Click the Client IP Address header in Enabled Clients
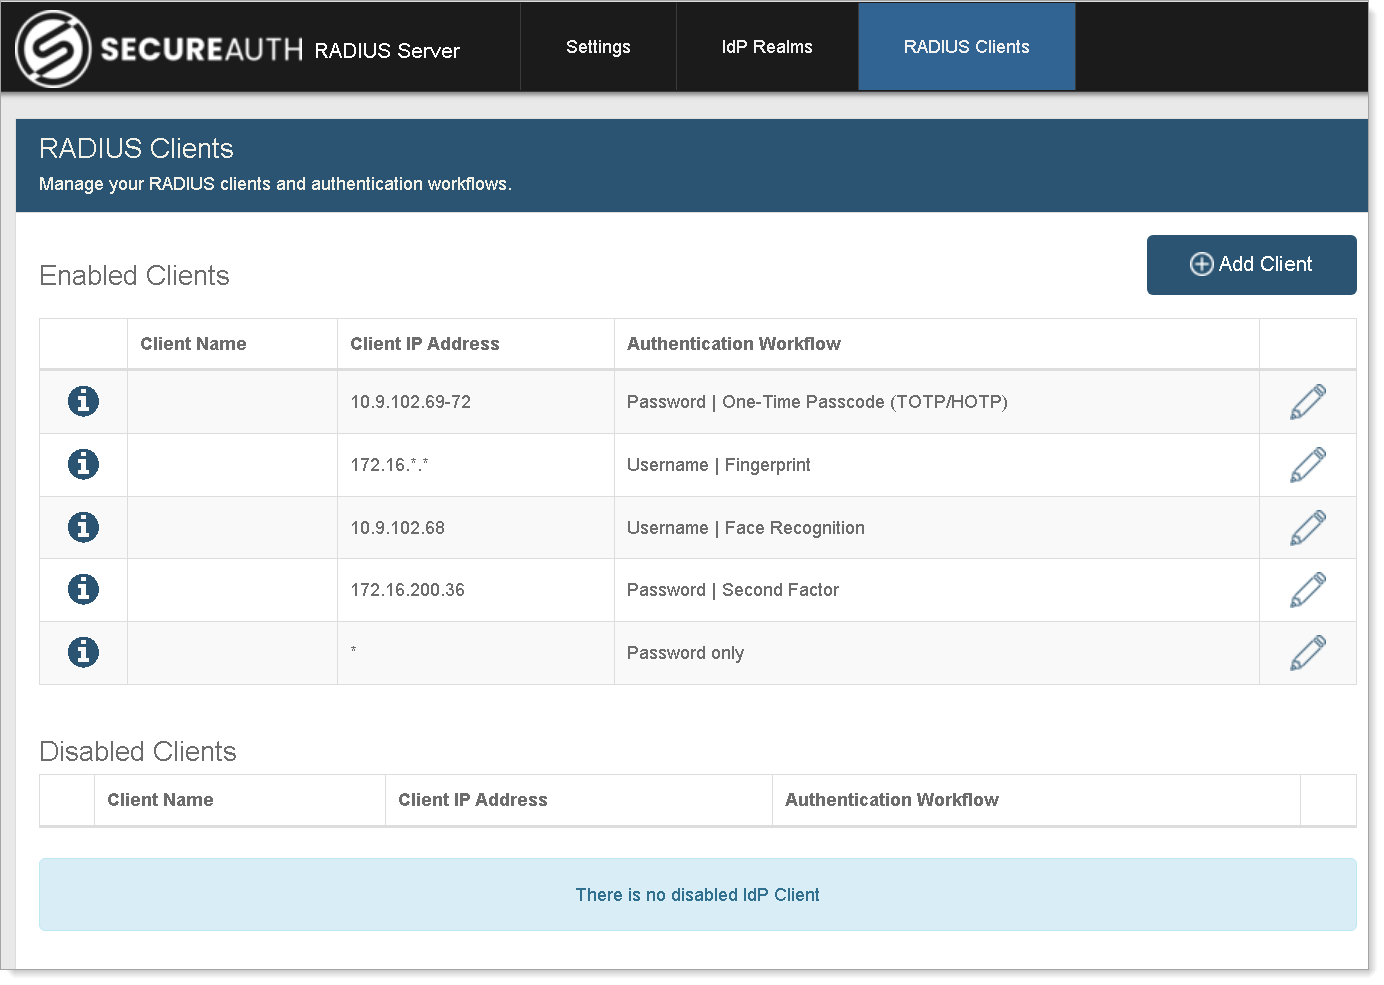1384x985 pixels. click(424, 344)
